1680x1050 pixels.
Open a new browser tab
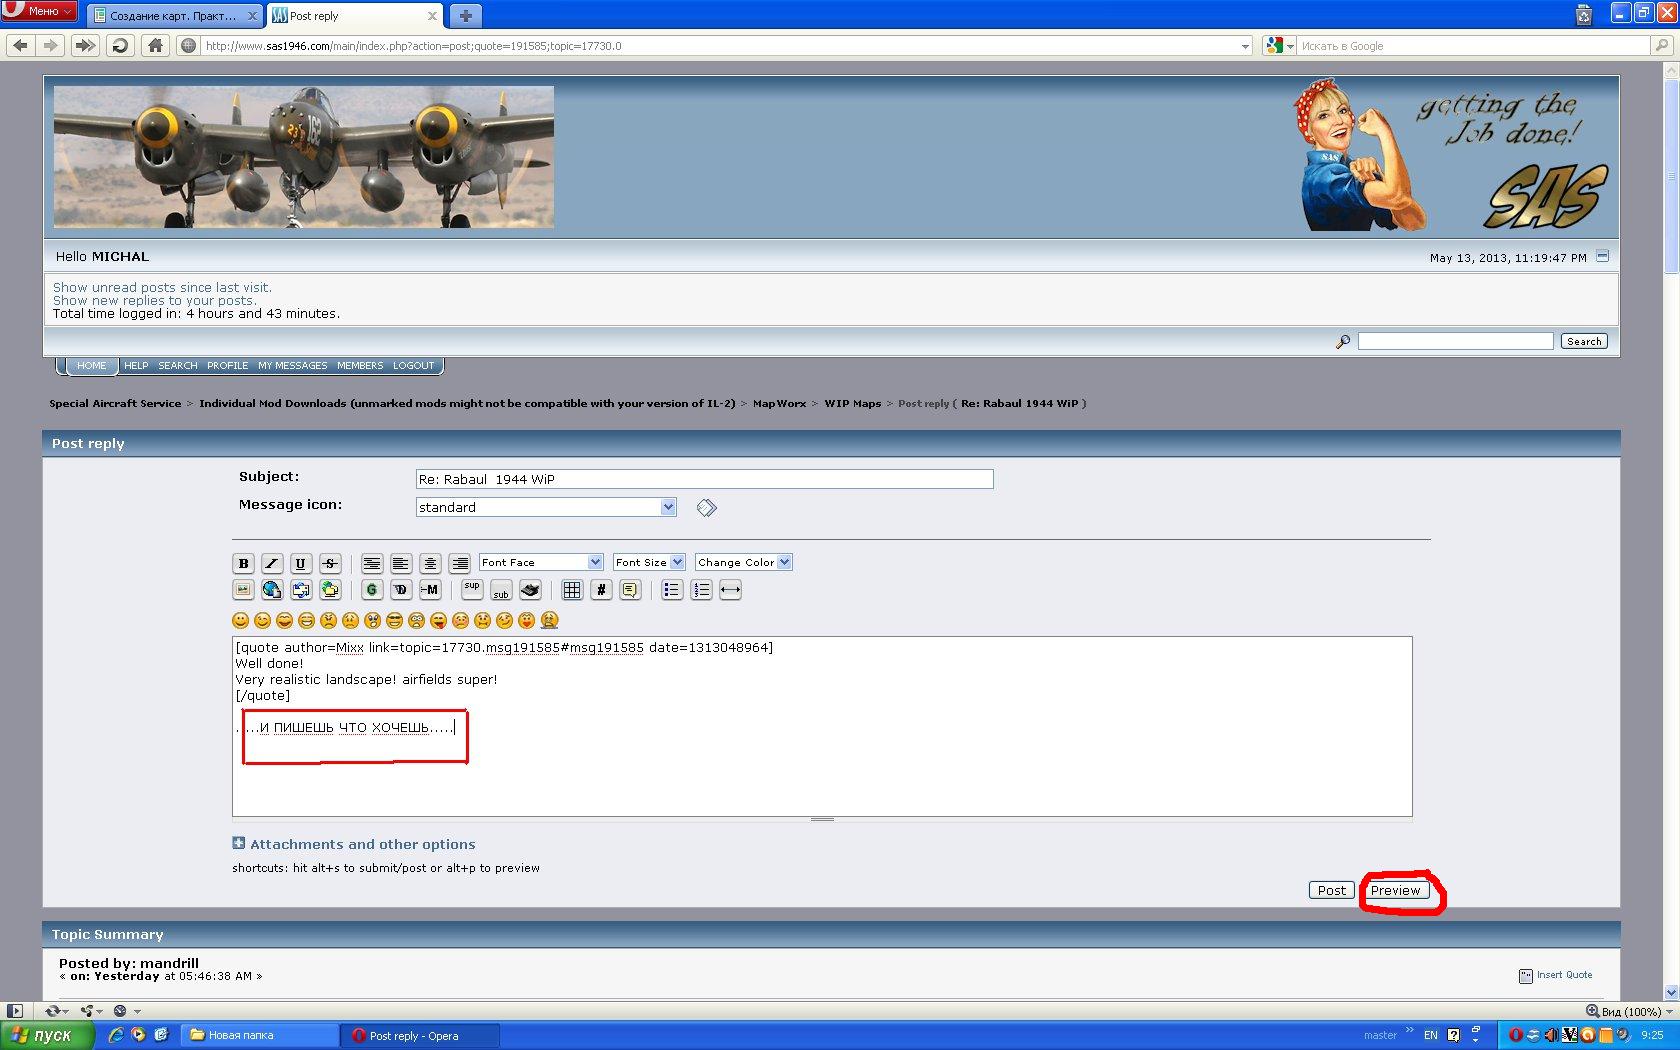tap(465, 15)
